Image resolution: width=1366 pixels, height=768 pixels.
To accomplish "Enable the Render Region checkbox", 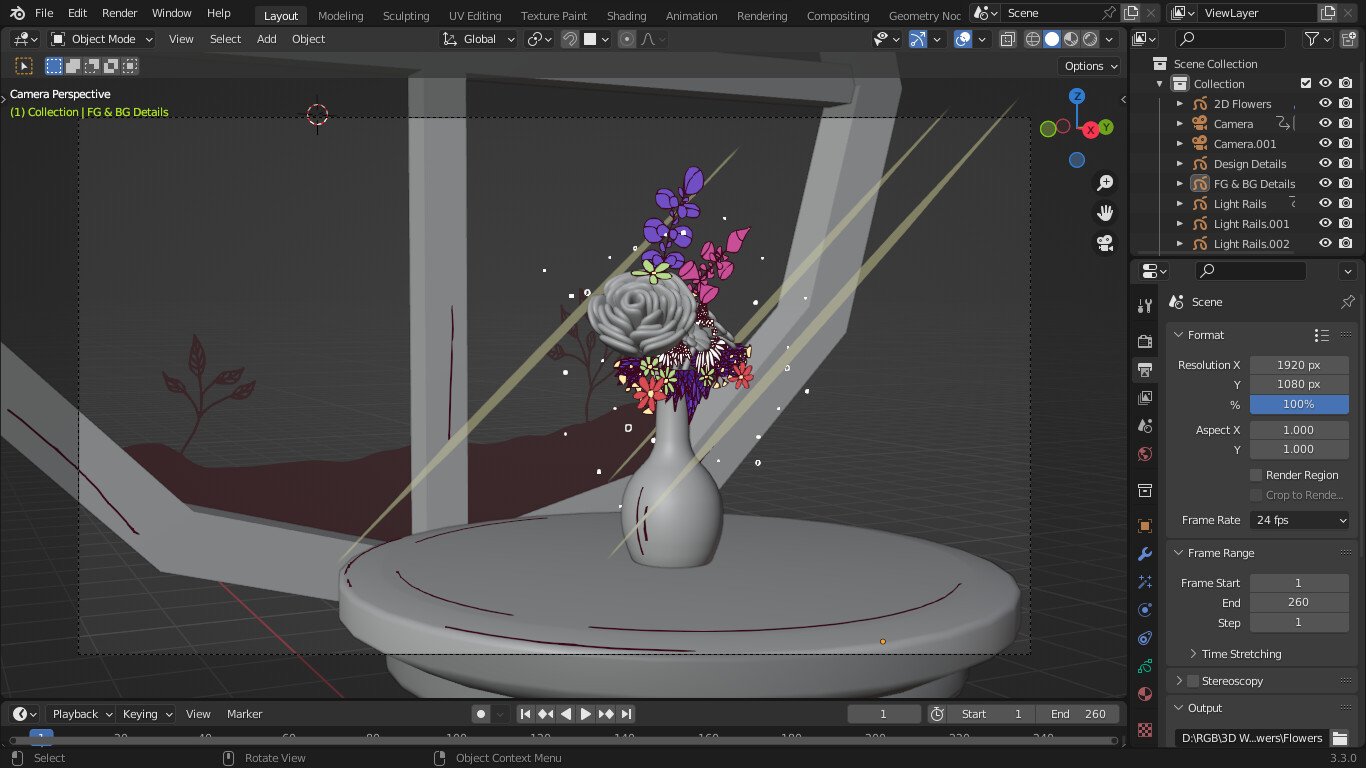I will click(x=1256, y=475).
